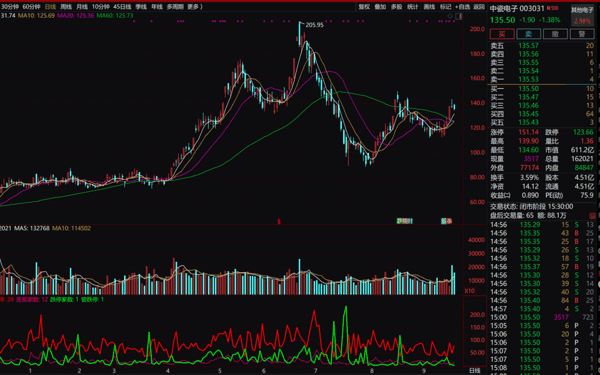Viewport: 600px width, 375px height.
Task: Select the 季线 quarterly chart tab
Action: click(x=141, y=7)
